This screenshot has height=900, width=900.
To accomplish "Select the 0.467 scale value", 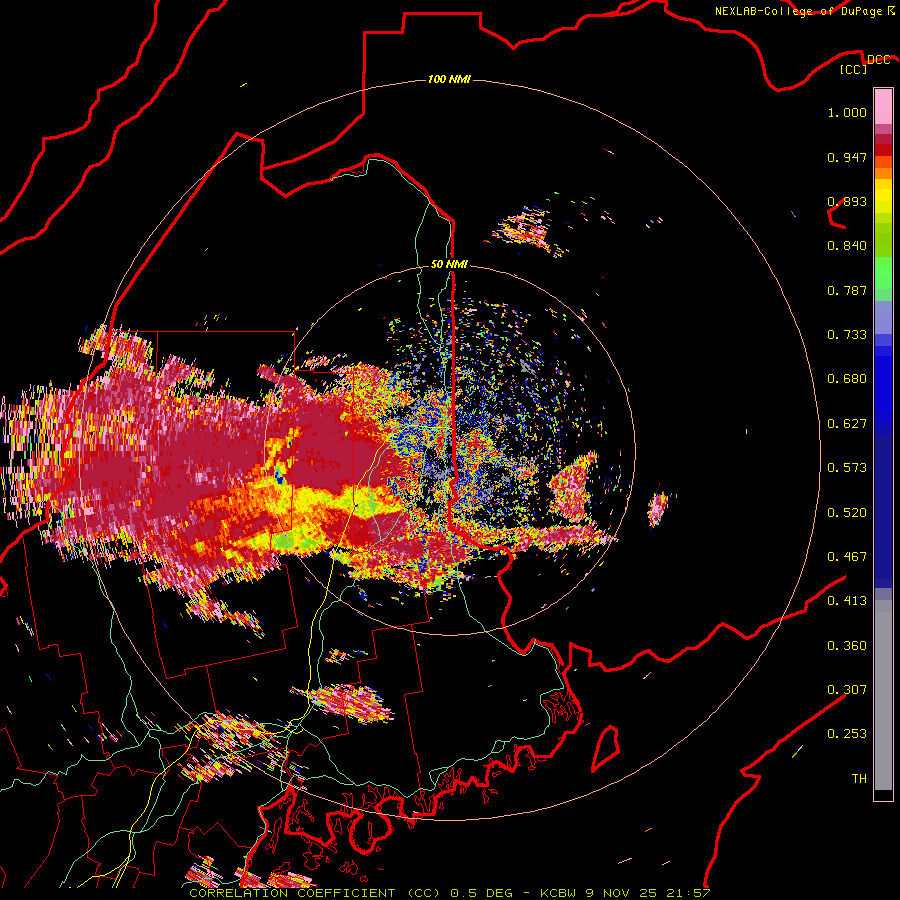I will click(847, 557).
